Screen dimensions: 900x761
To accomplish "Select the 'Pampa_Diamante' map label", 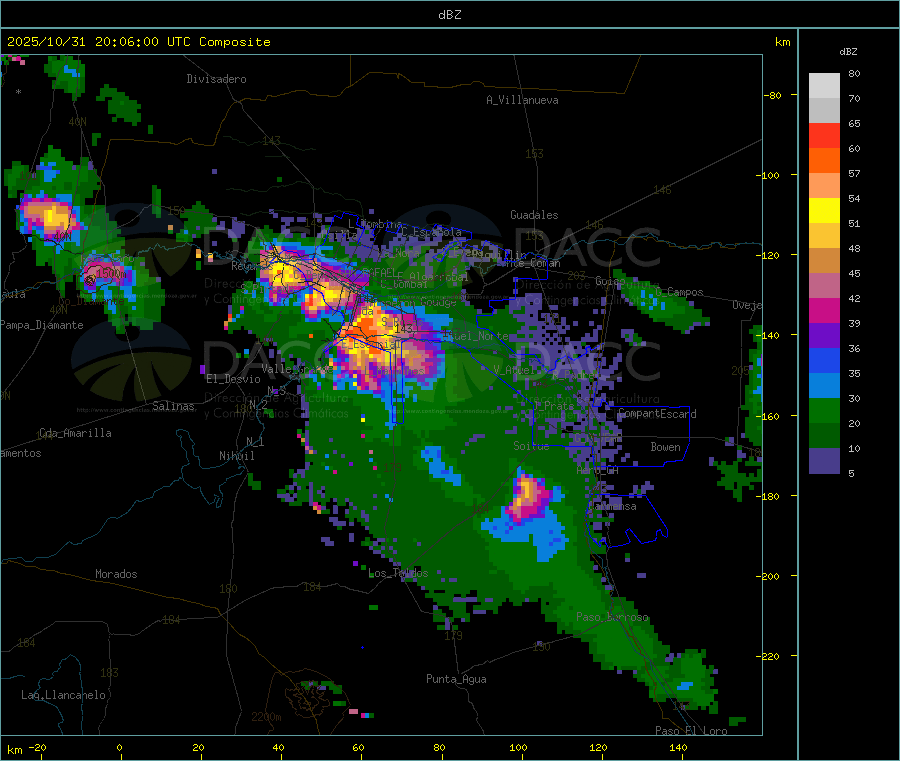I will [x=42, y=325].
